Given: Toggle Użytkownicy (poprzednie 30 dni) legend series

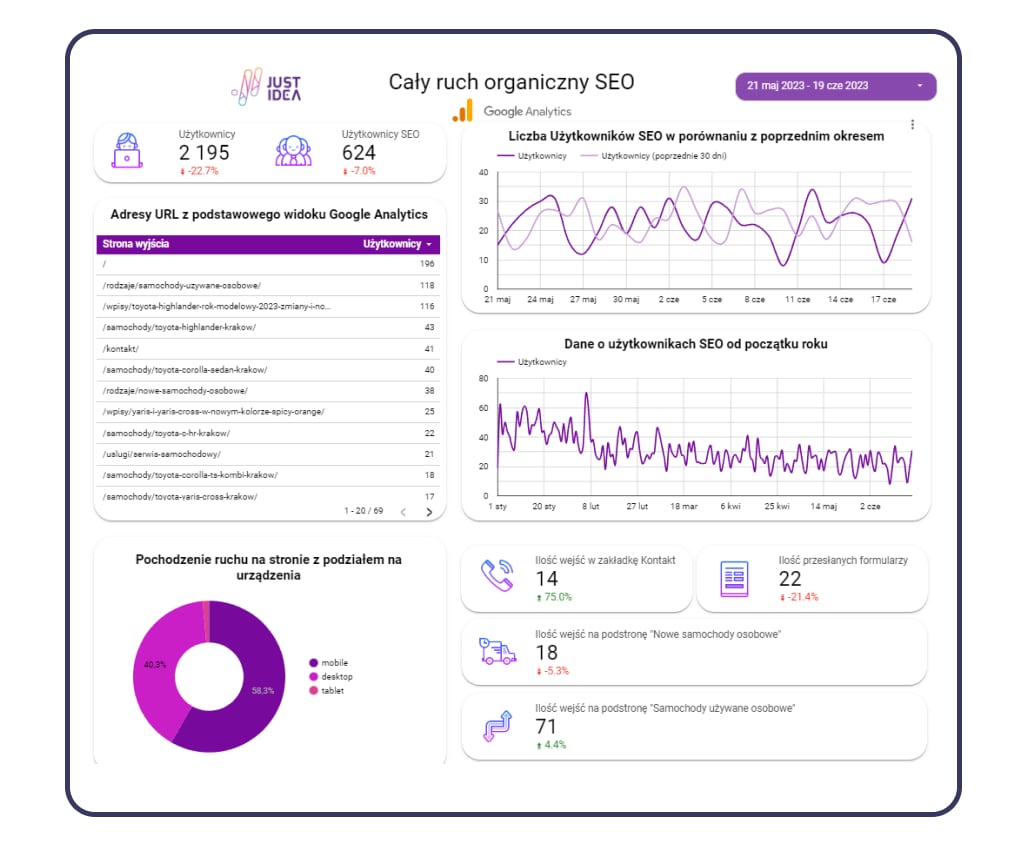Looking at the screenshot, I should [x=654, y=156].
